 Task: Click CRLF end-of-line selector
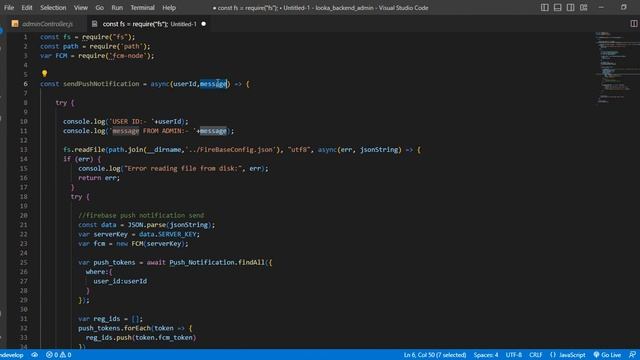(x=536, y=355)
